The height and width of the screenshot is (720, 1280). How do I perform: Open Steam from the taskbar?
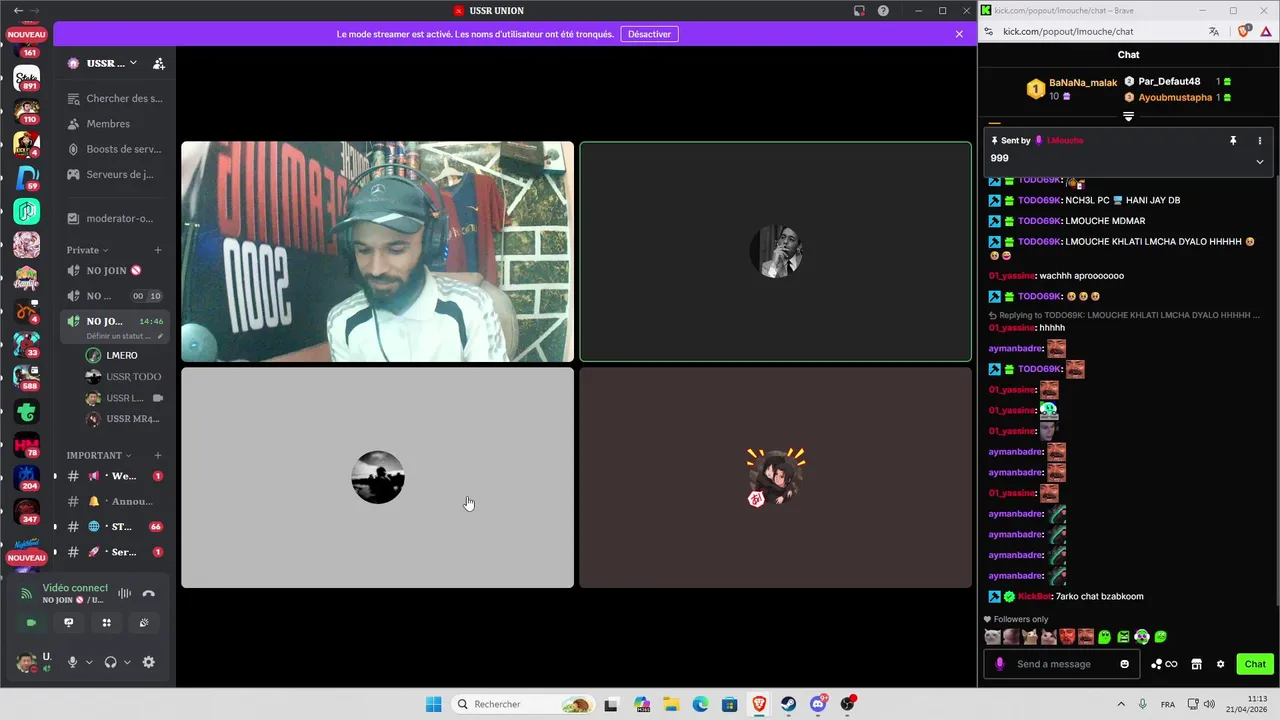[x=788, y=704]
